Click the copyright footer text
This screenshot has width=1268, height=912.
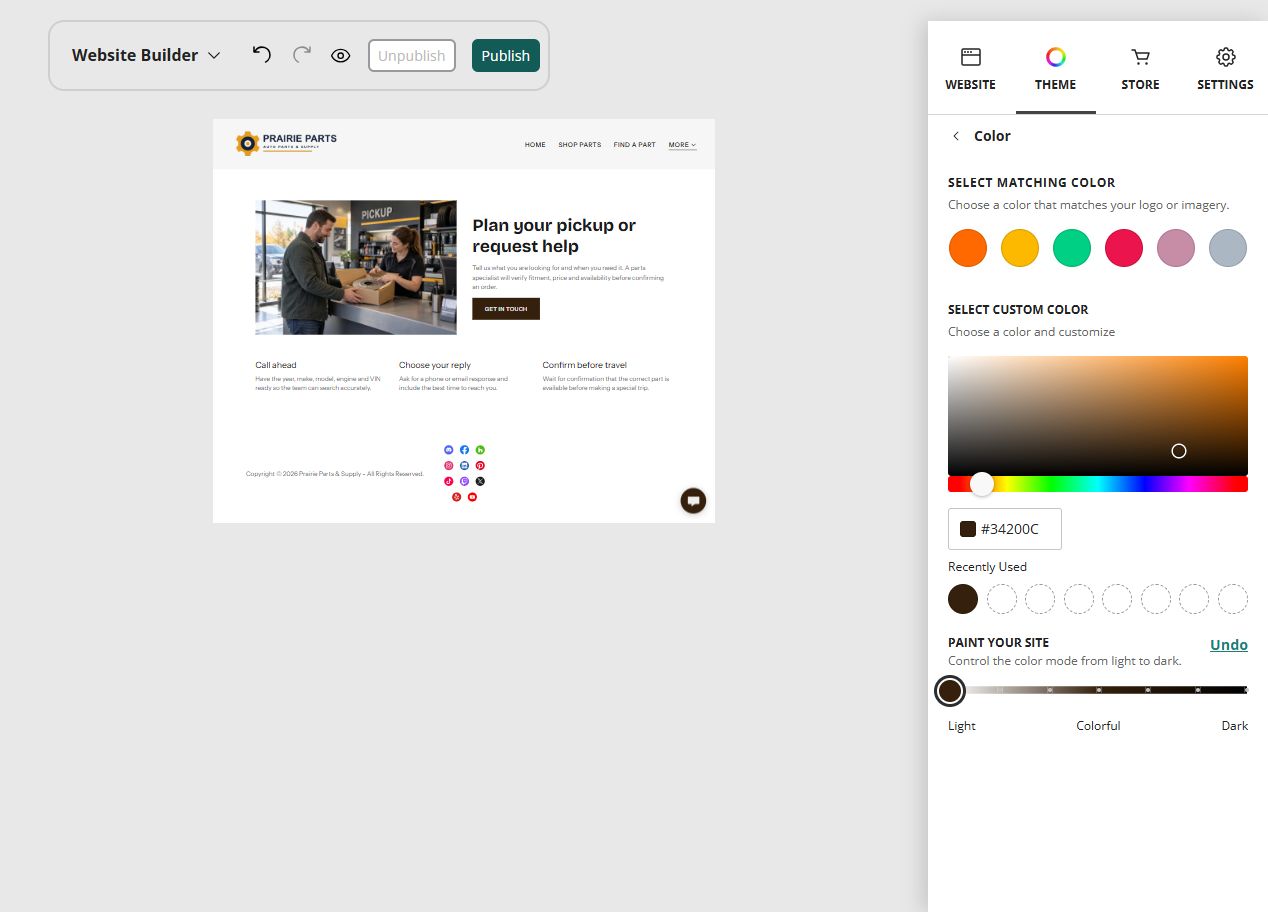pos(335,474)
